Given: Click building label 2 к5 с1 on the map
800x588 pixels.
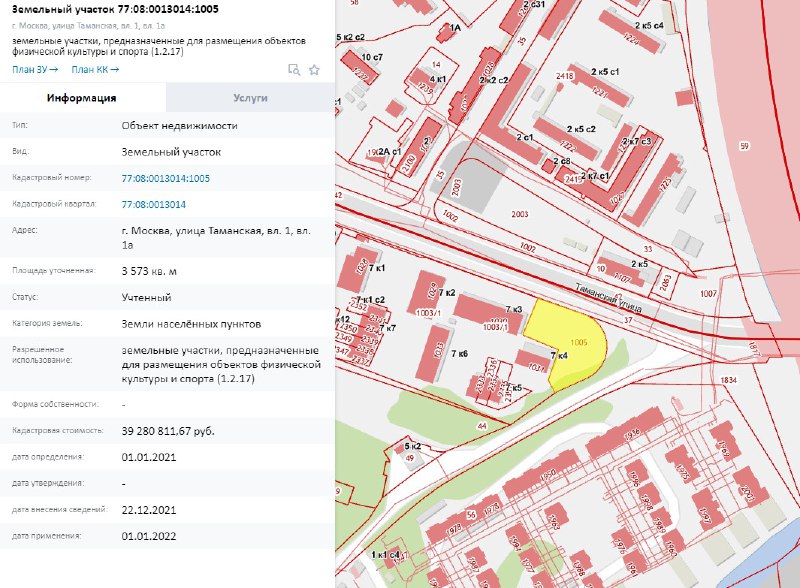Looking at the screenshot, I should tap(605, 72).
